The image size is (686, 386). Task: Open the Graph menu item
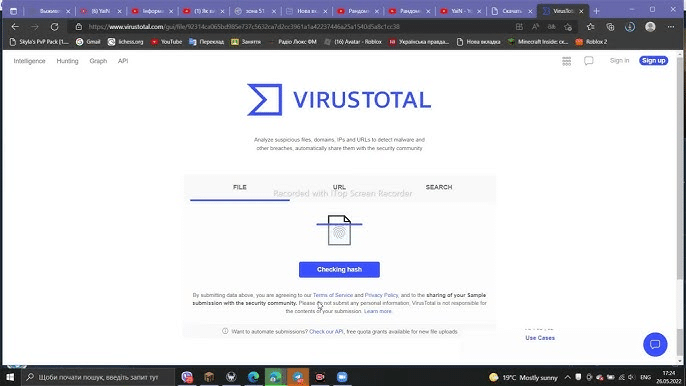pyautogui.click(x=98, y=61)
